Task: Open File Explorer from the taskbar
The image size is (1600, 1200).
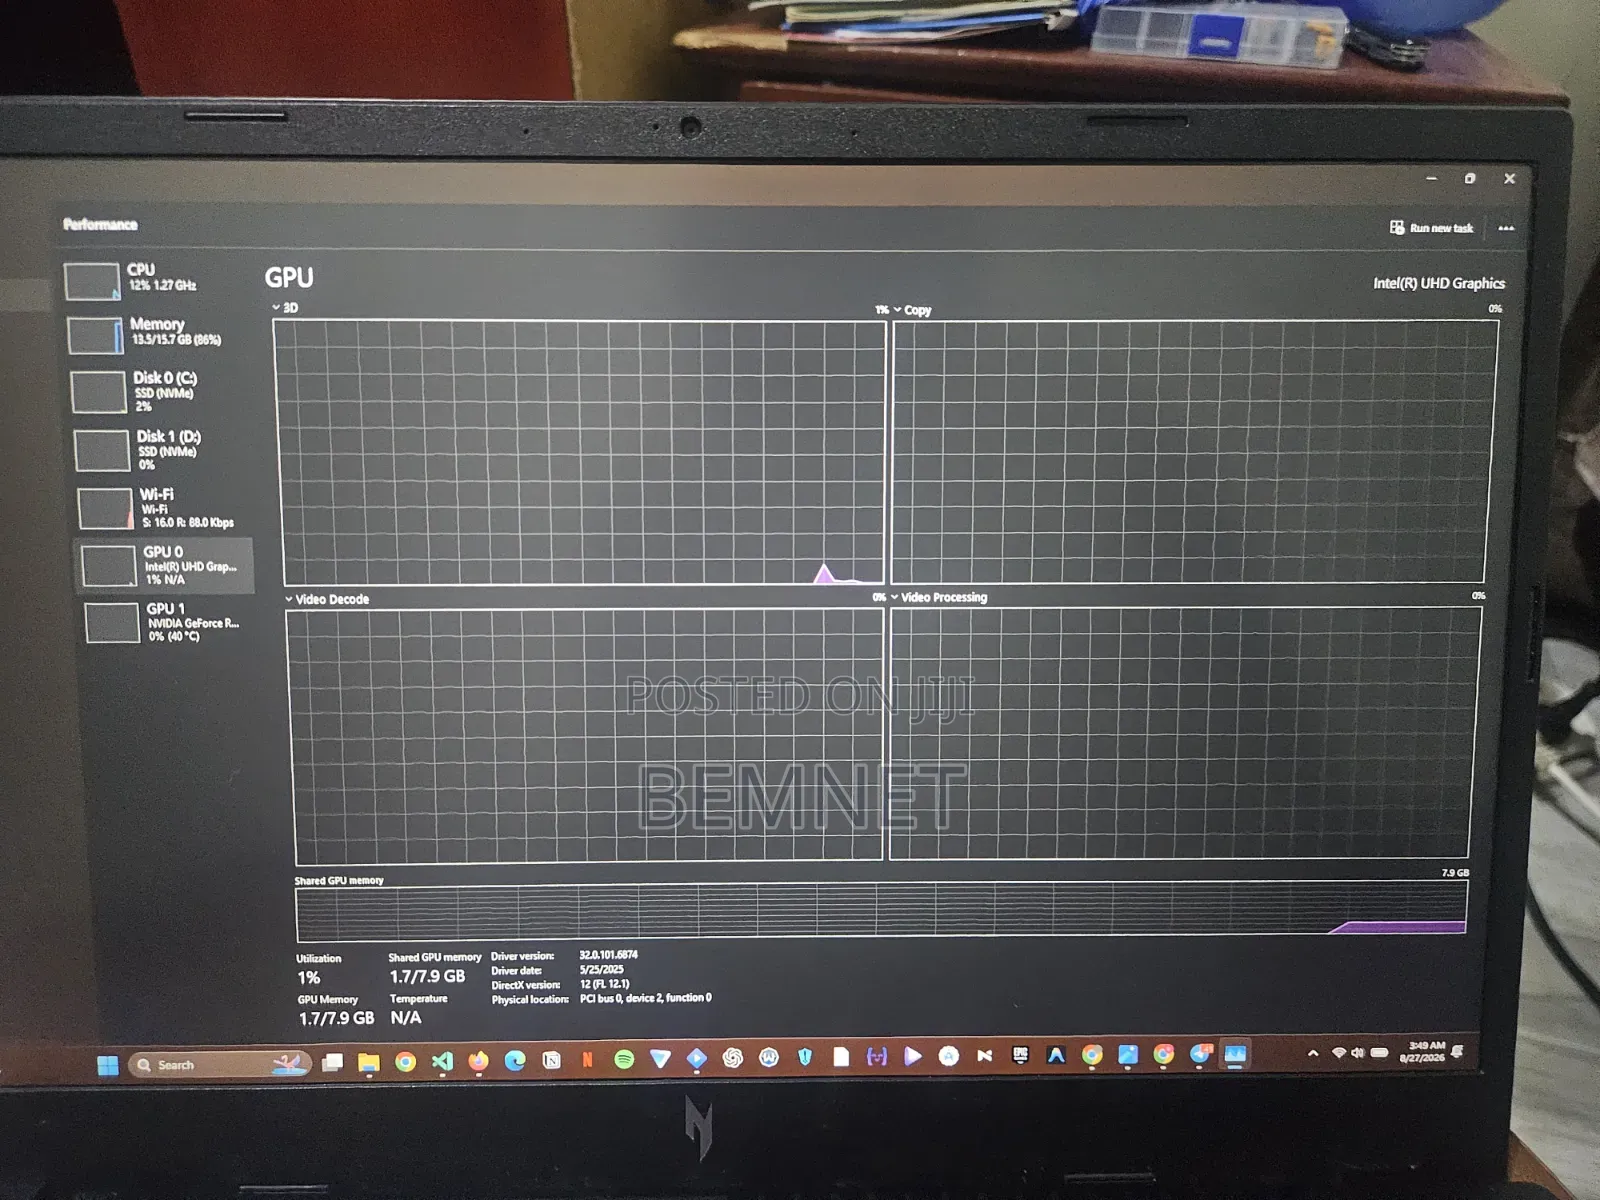Action: pos(368,1062)
